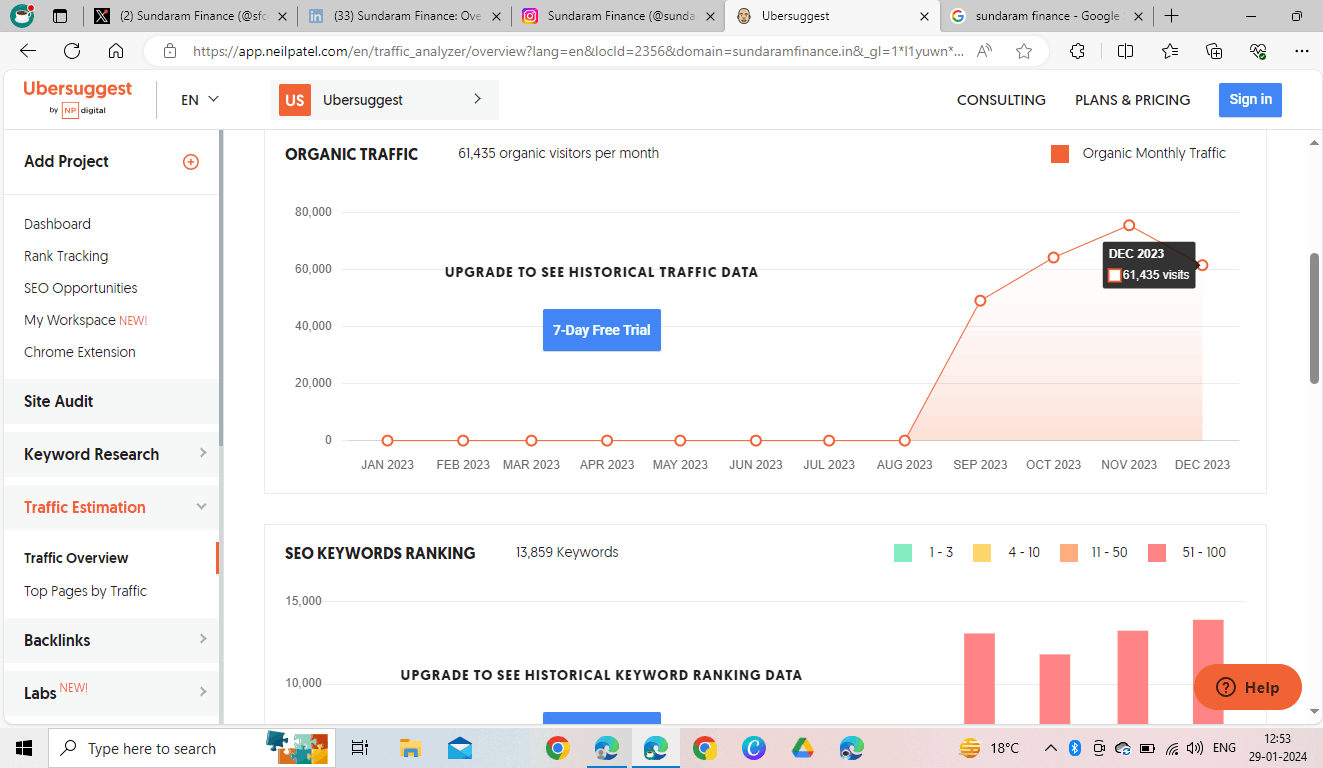Viewport: 1323px width, 768px height.
Task: Toggle Organic Monthly Traffic legend series
Action: click(1138, 153)
